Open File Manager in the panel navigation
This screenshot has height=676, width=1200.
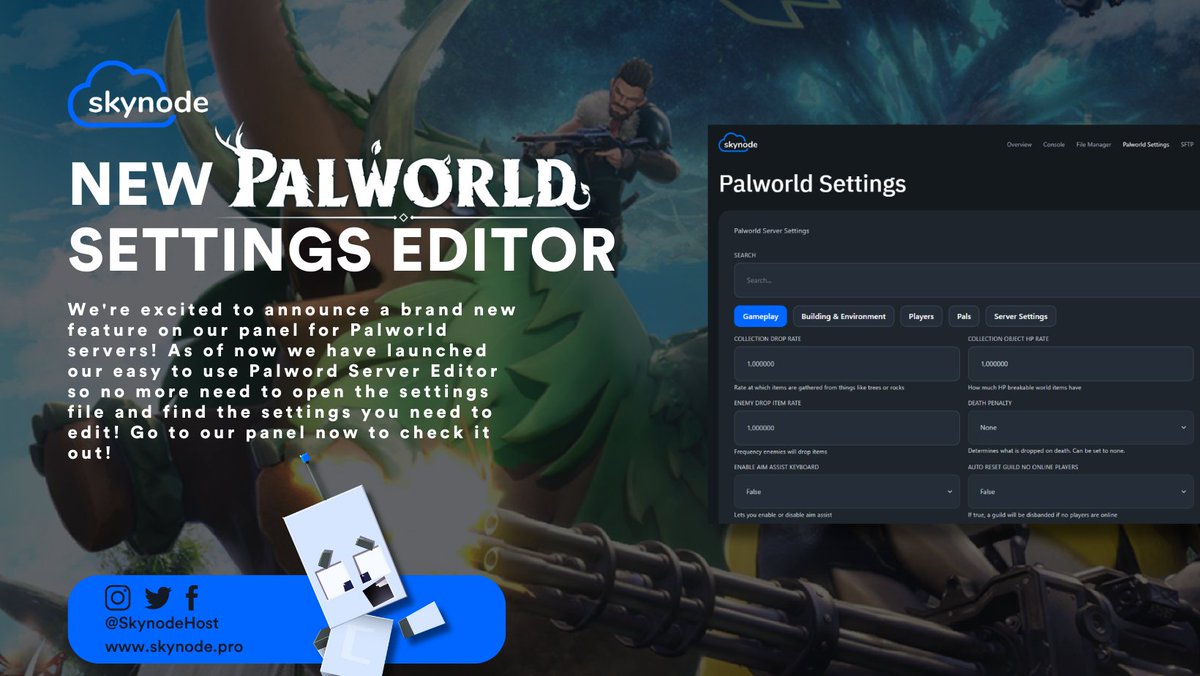(1093, 145)
